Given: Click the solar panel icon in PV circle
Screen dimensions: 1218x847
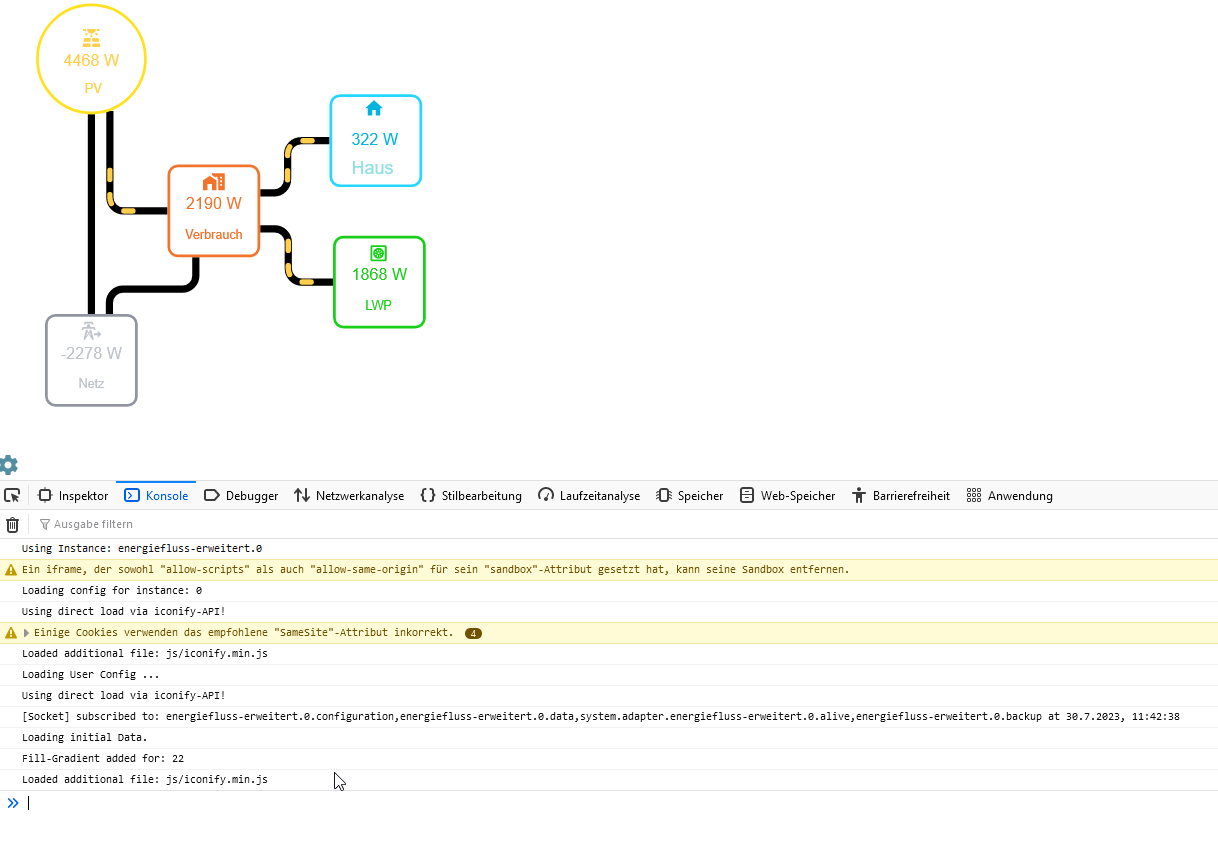Looking at the screenshot, I should click(x=91, y=38).
